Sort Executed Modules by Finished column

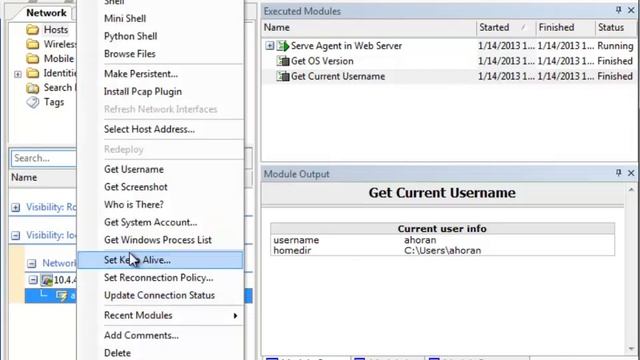pos(565,27)
